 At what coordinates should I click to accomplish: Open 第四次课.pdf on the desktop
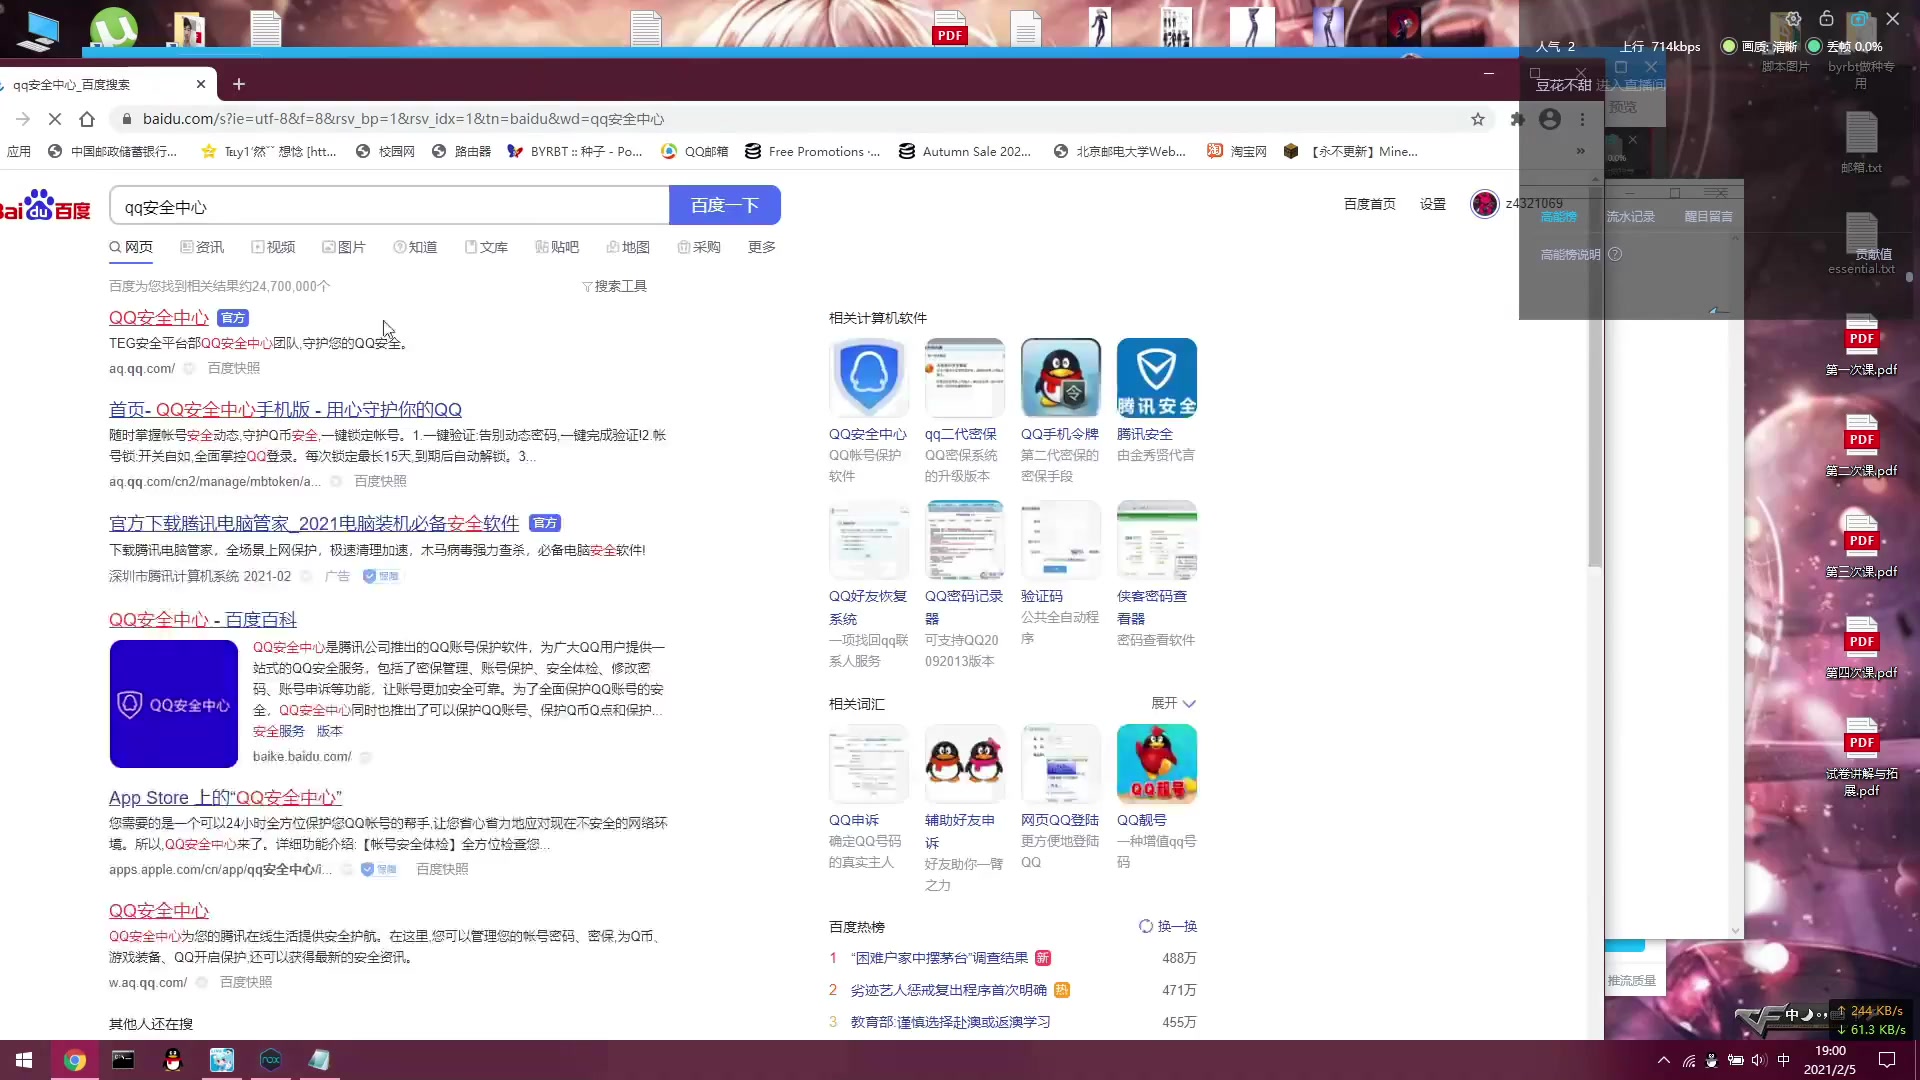1861,649
